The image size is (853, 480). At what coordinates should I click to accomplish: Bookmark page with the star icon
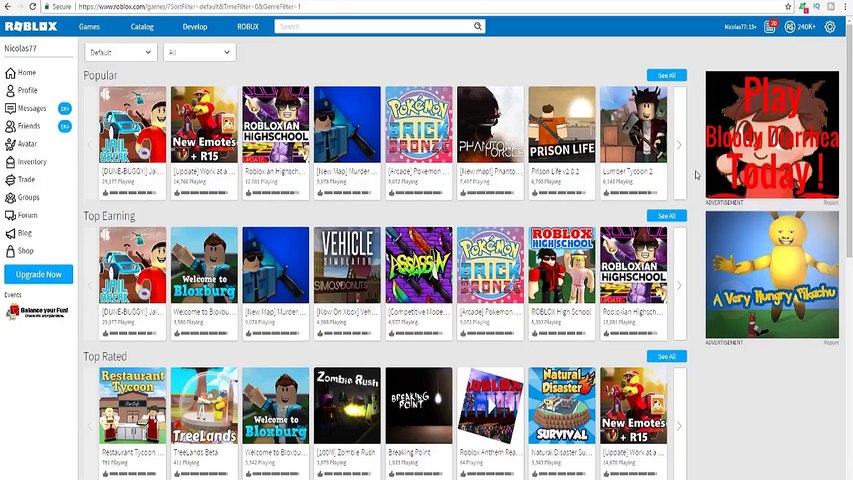click(x=788, y=7)
